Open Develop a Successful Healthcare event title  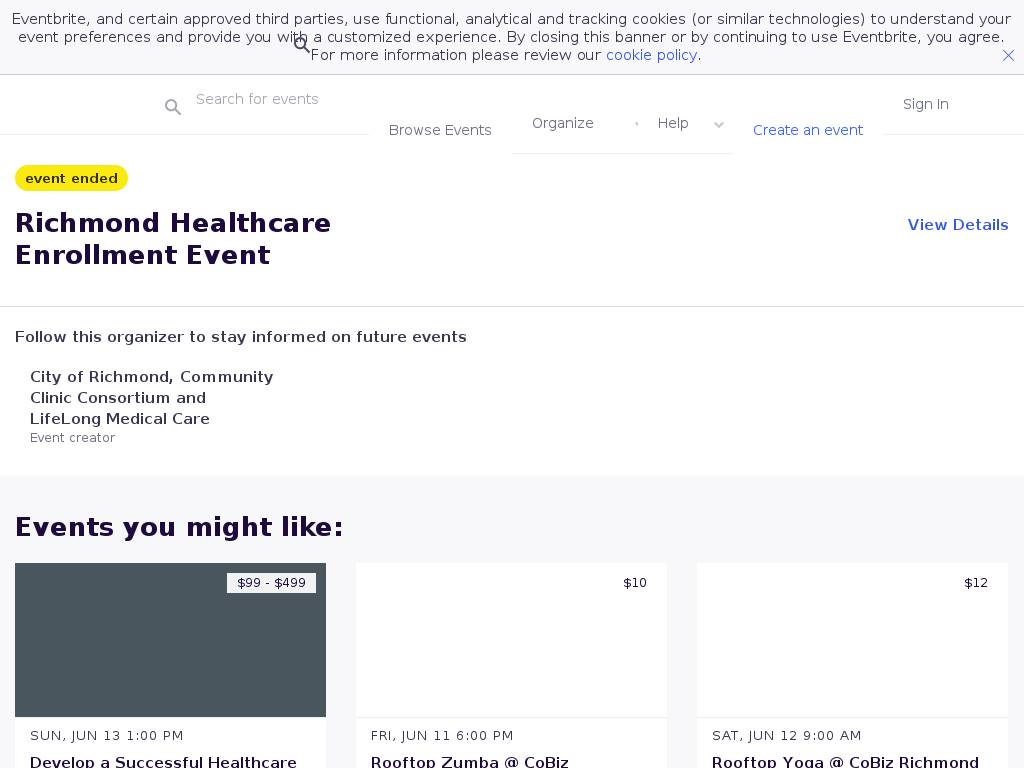coord(163,761)
